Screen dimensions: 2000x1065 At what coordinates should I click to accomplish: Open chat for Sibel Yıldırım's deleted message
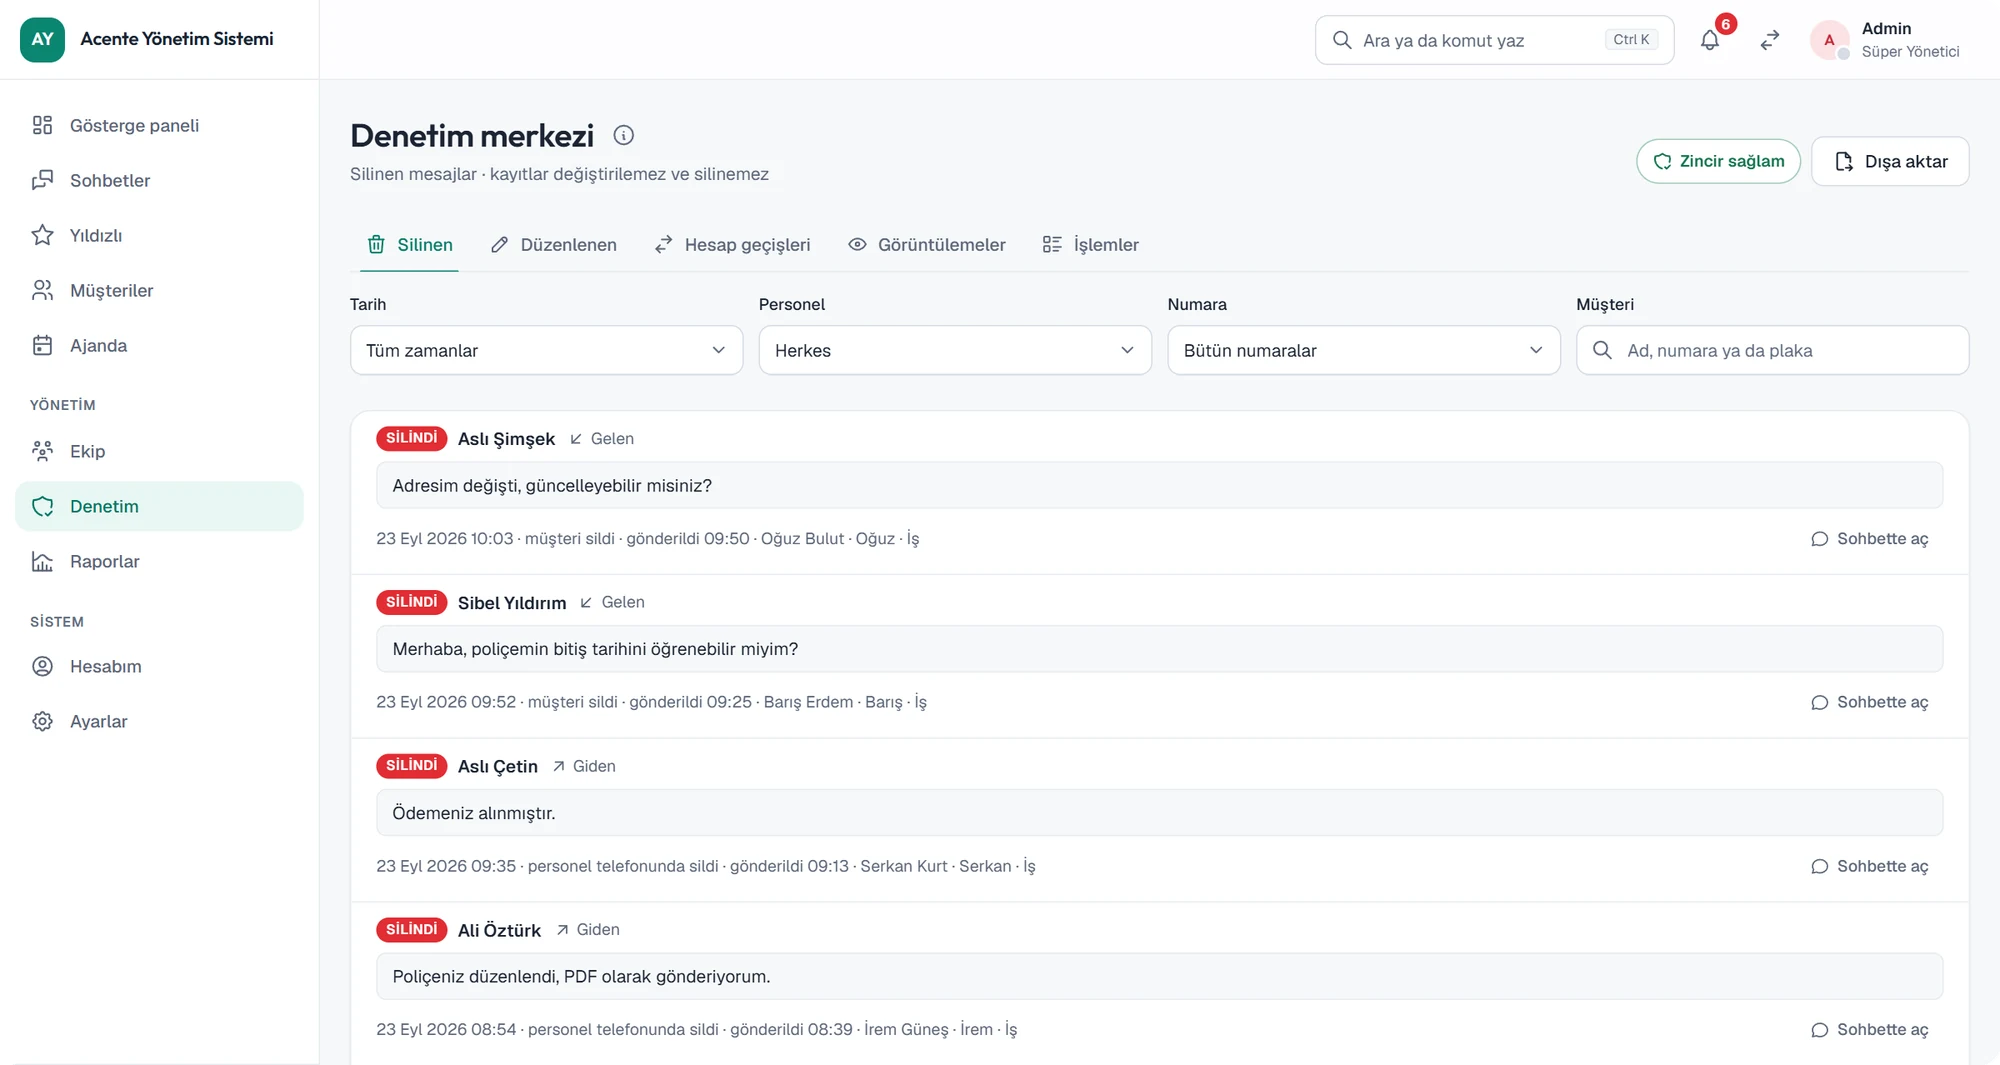[x=1869, y=702]
